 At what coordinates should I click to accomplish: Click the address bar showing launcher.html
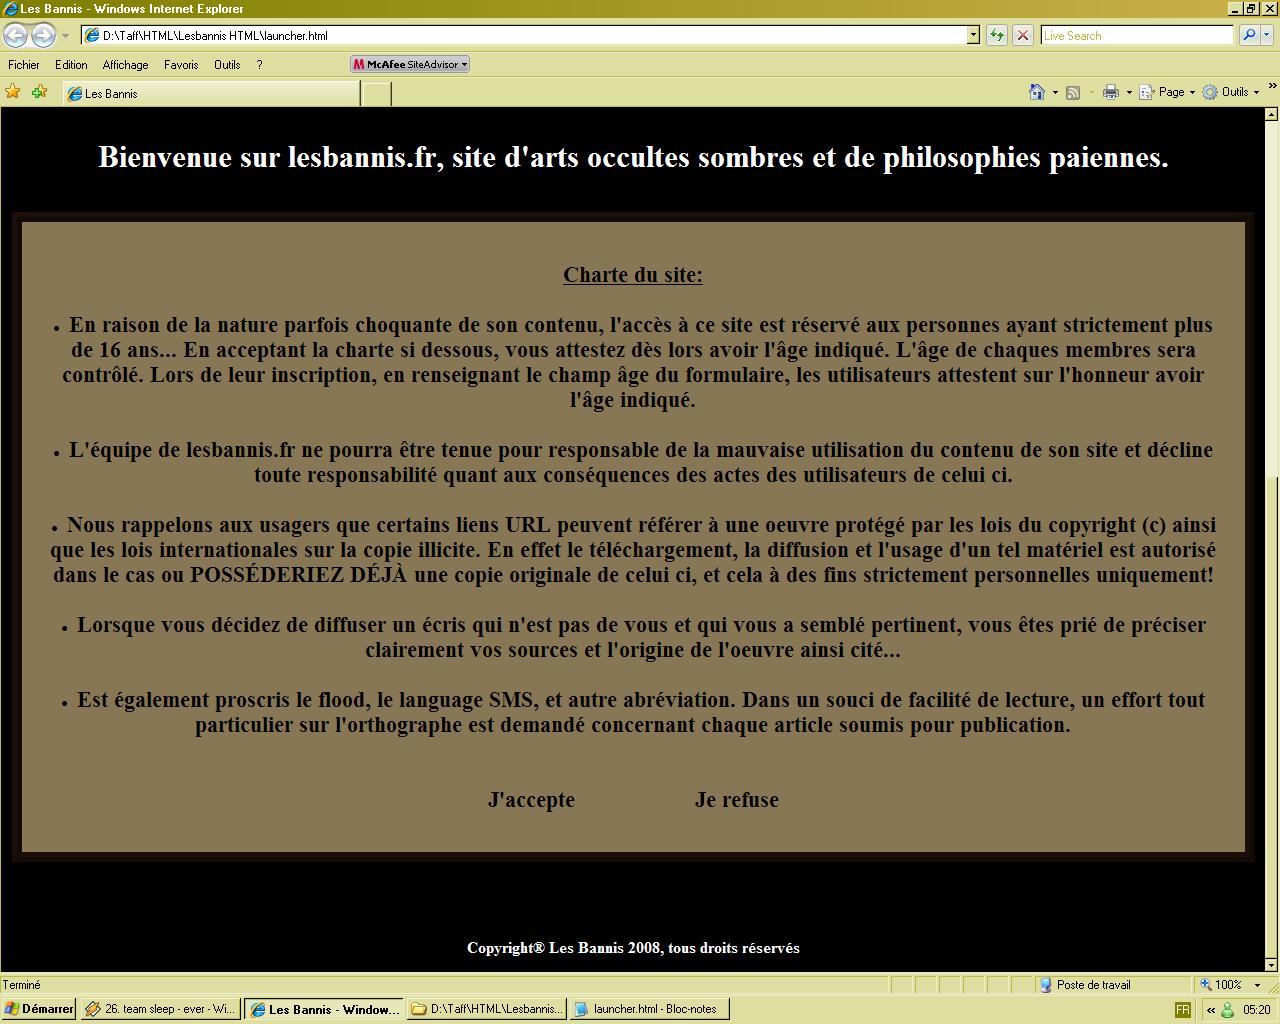[524, 35]
